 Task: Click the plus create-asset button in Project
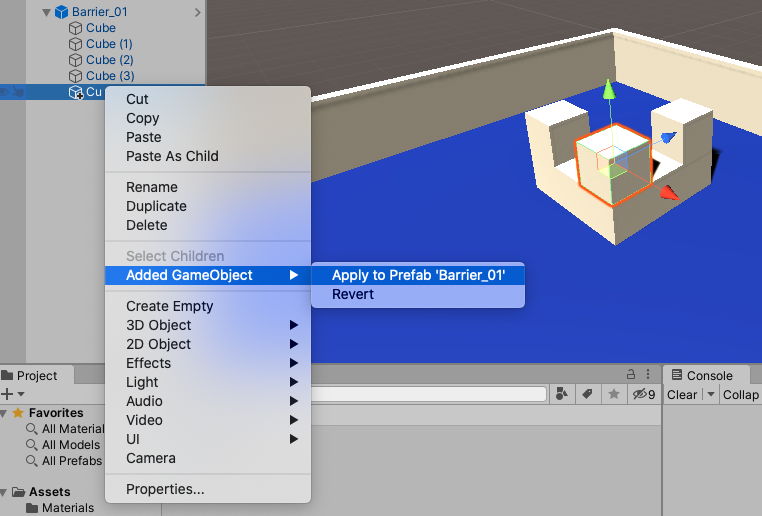click(7, 394)
